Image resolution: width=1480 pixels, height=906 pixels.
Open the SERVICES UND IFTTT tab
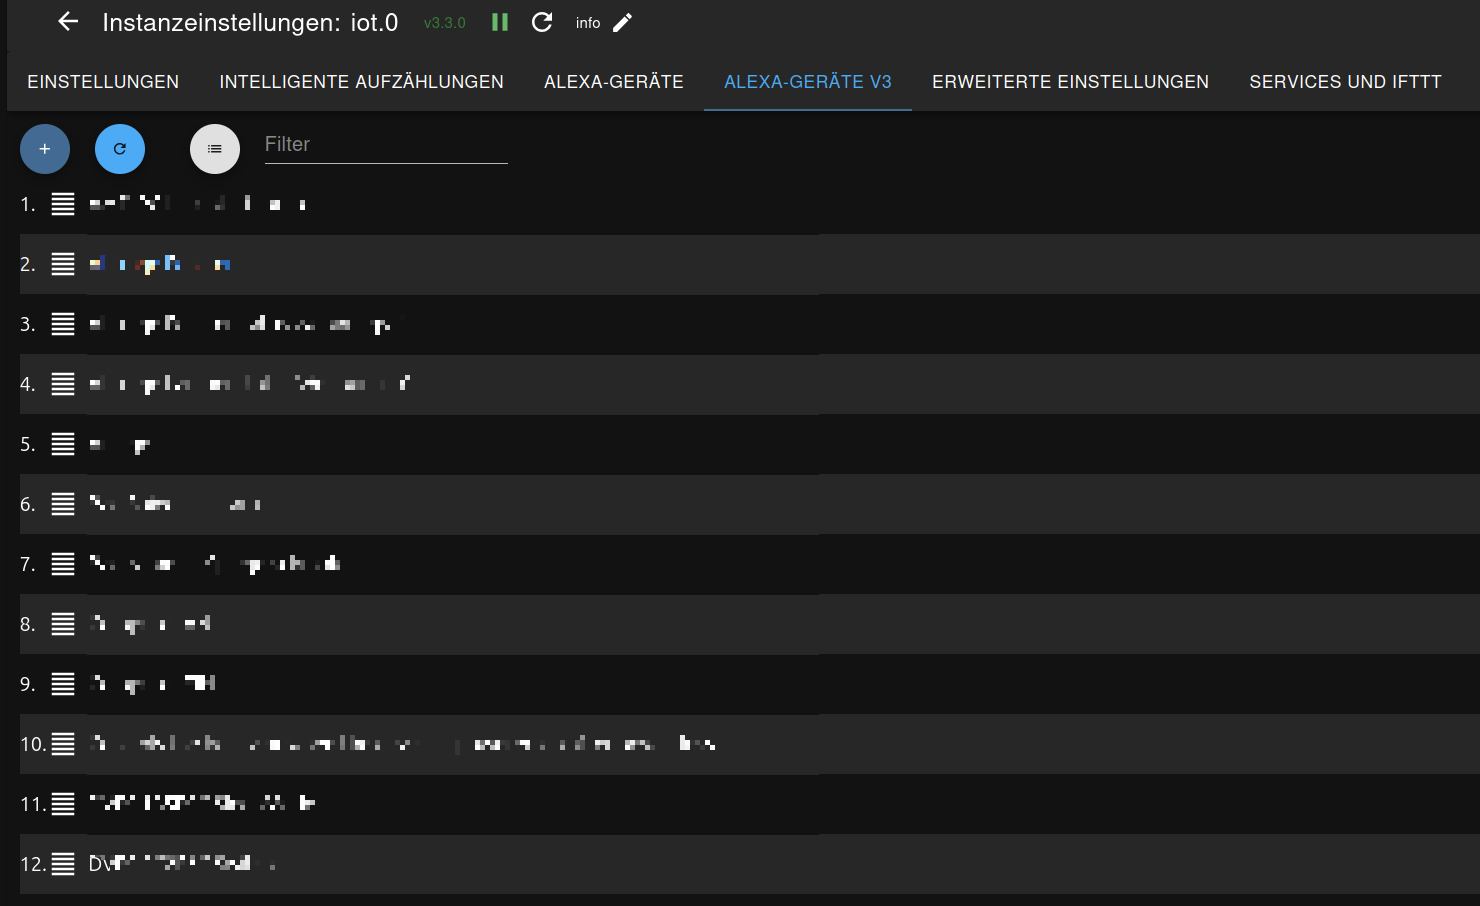[x=1345, y=81]
